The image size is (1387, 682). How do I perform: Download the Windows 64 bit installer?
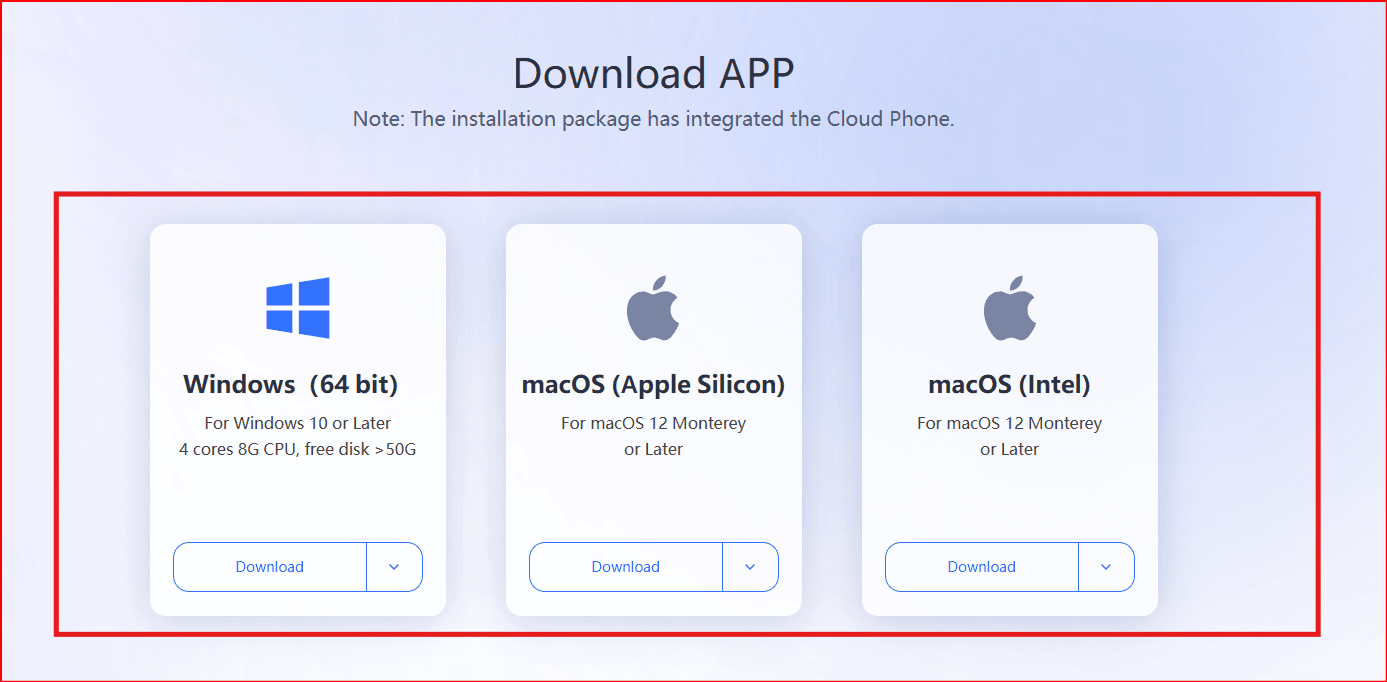(x=270, y=567)
